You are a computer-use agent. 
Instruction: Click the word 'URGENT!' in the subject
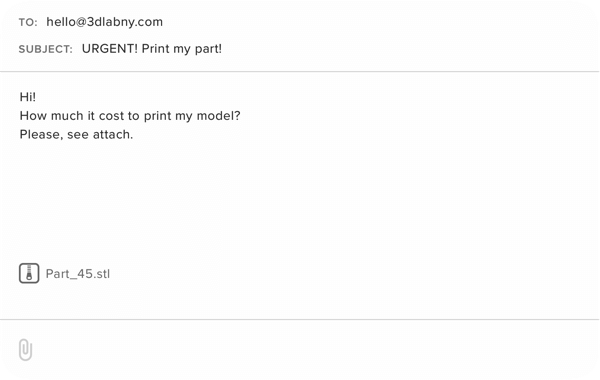coord(110,49)
